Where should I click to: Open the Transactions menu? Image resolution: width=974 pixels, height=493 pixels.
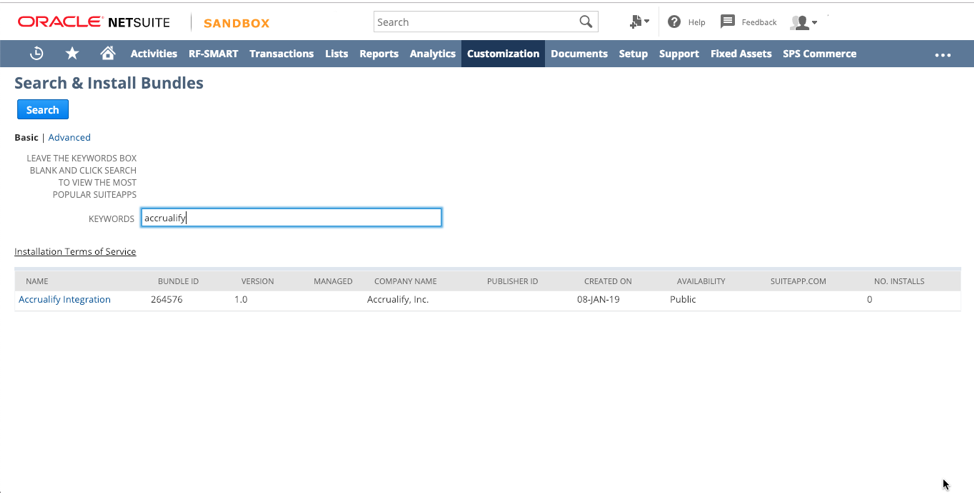tap(281, 53)
